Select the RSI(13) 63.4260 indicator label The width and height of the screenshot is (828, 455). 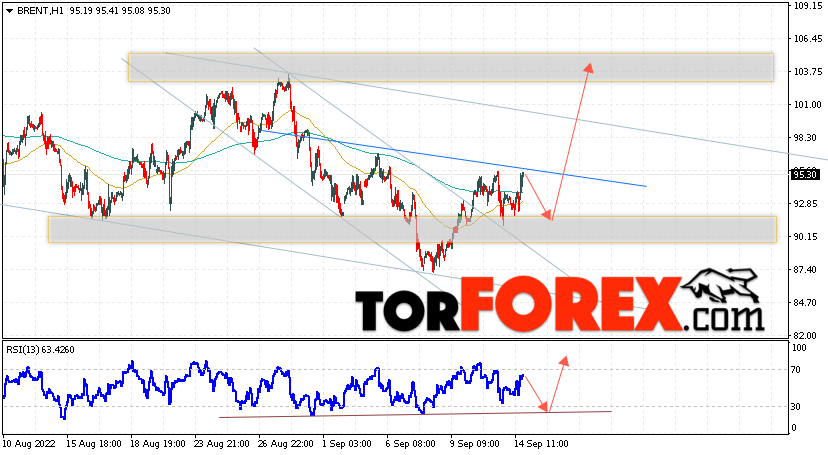click(x=40, y=349)
